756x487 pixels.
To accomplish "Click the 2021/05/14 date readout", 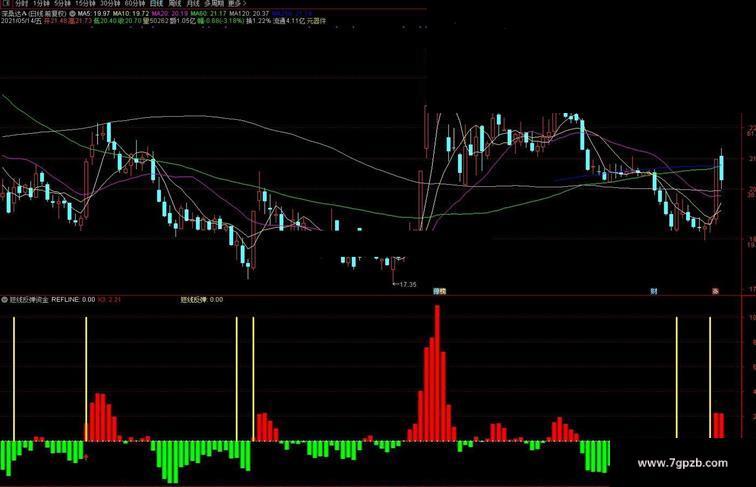I will (x=22, y=21).
